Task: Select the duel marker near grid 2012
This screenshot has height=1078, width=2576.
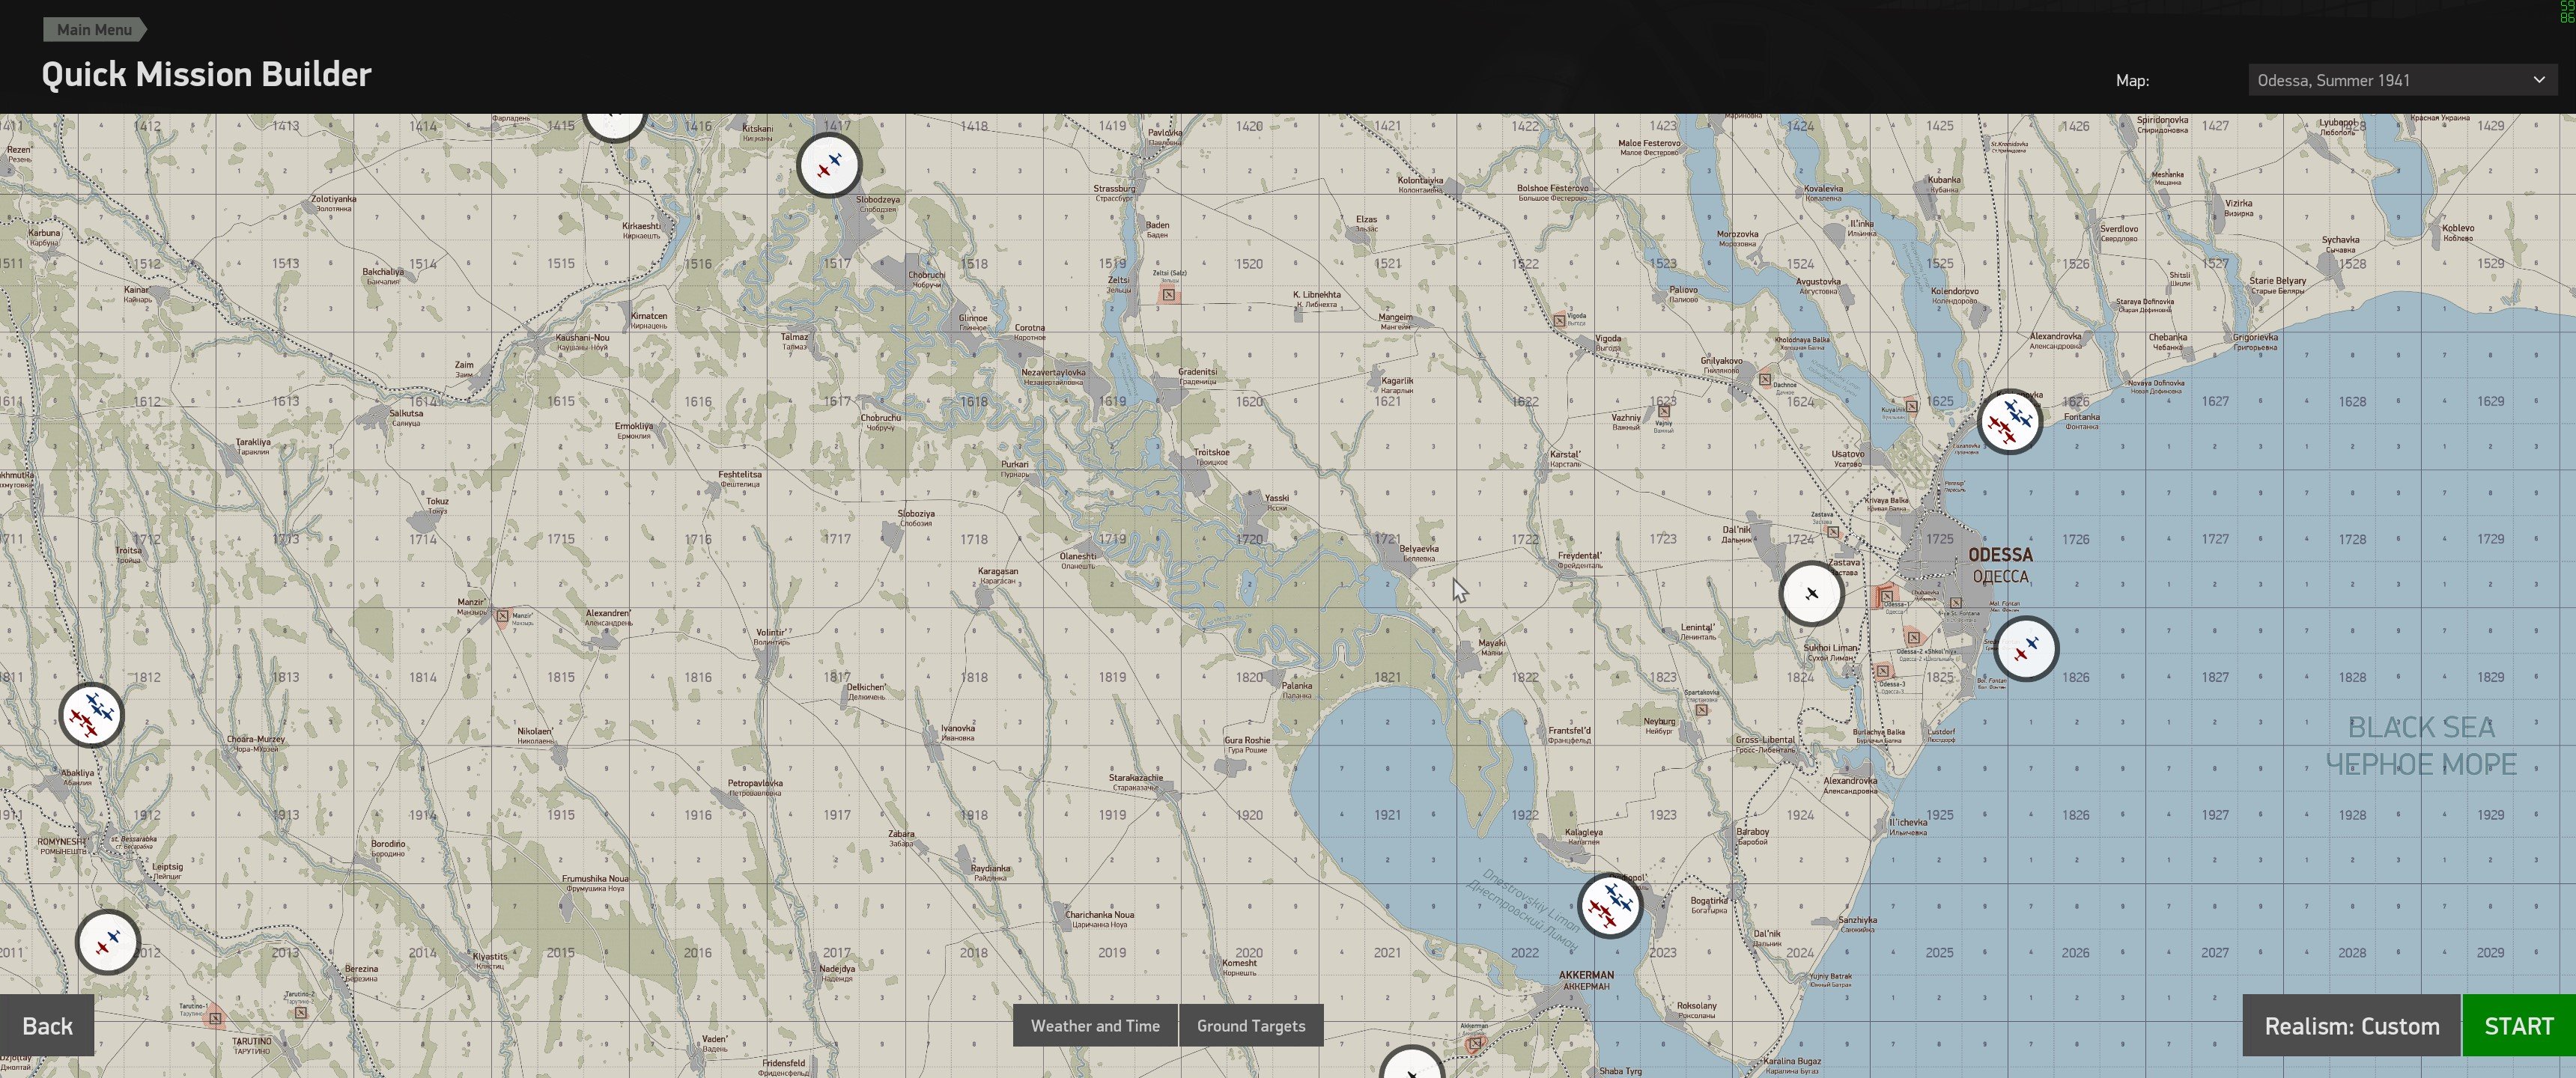Action: [108, 942]
